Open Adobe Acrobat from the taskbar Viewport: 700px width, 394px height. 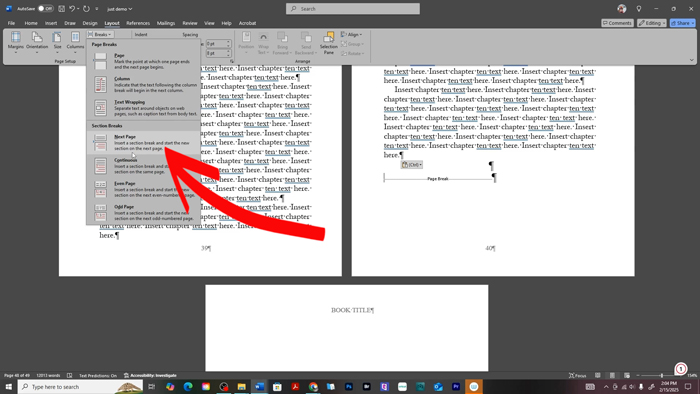coord(295,386)
